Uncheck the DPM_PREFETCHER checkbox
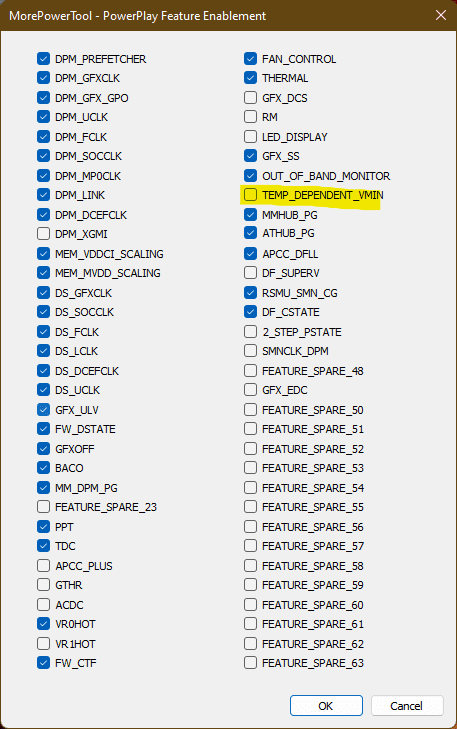The width and height of the screenshot is (457, 729). [43, 59]
